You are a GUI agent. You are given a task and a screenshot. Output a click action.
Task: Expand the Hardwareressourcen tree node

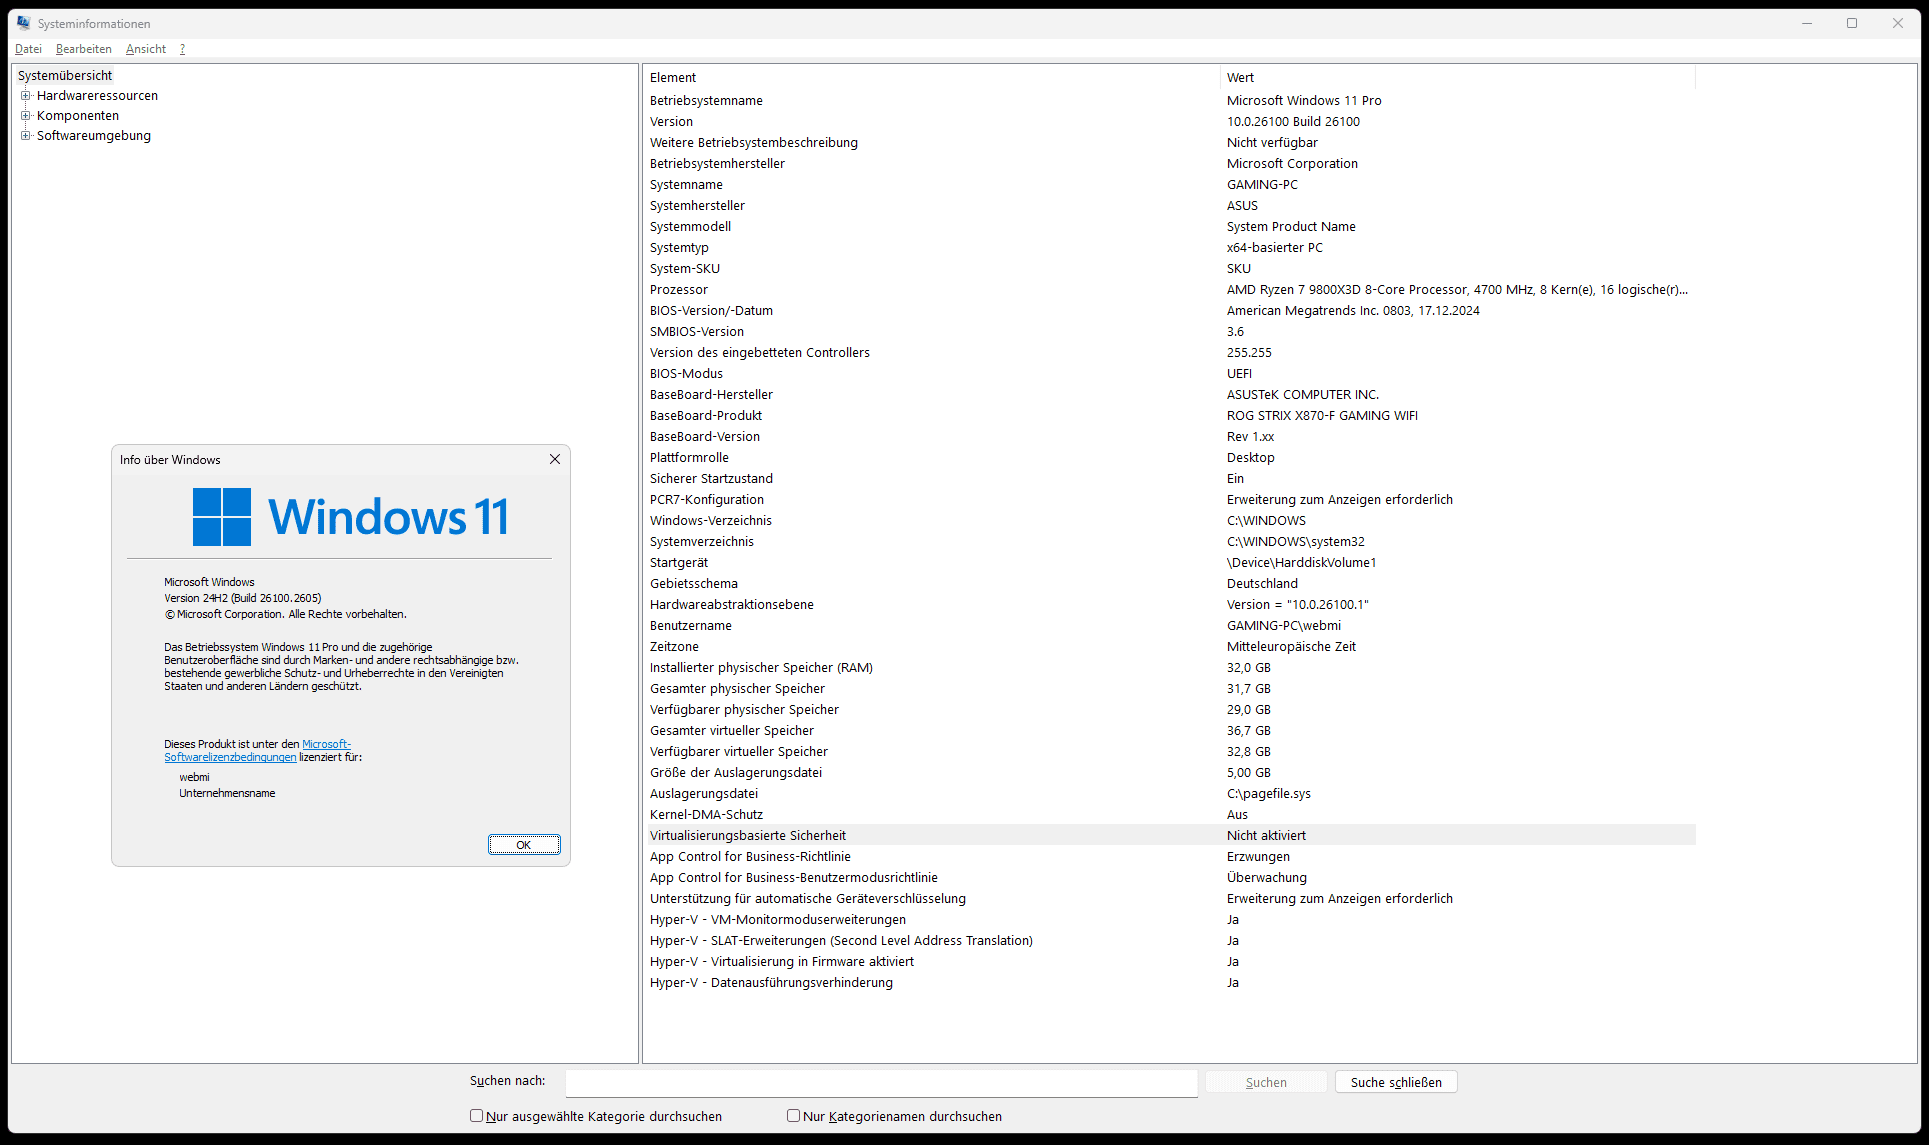tap(26, 96)
